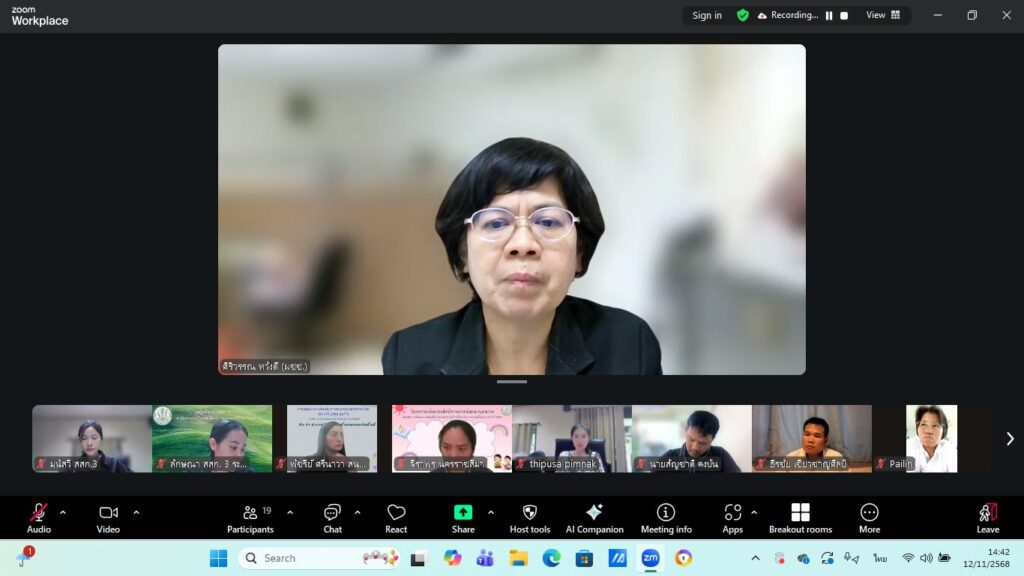Open the Participants list
This screenshot has height=576, width=1024.
pos(250,517)
